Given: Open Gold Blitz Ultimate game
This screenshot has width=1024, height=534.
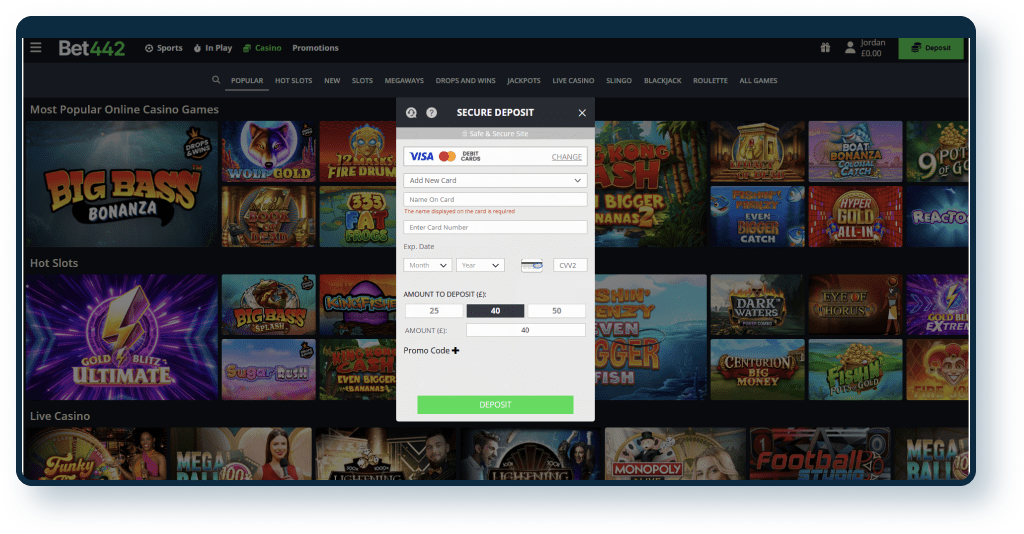Looking at the screenshot, I should pyautogui.click(x=121, y=338).
